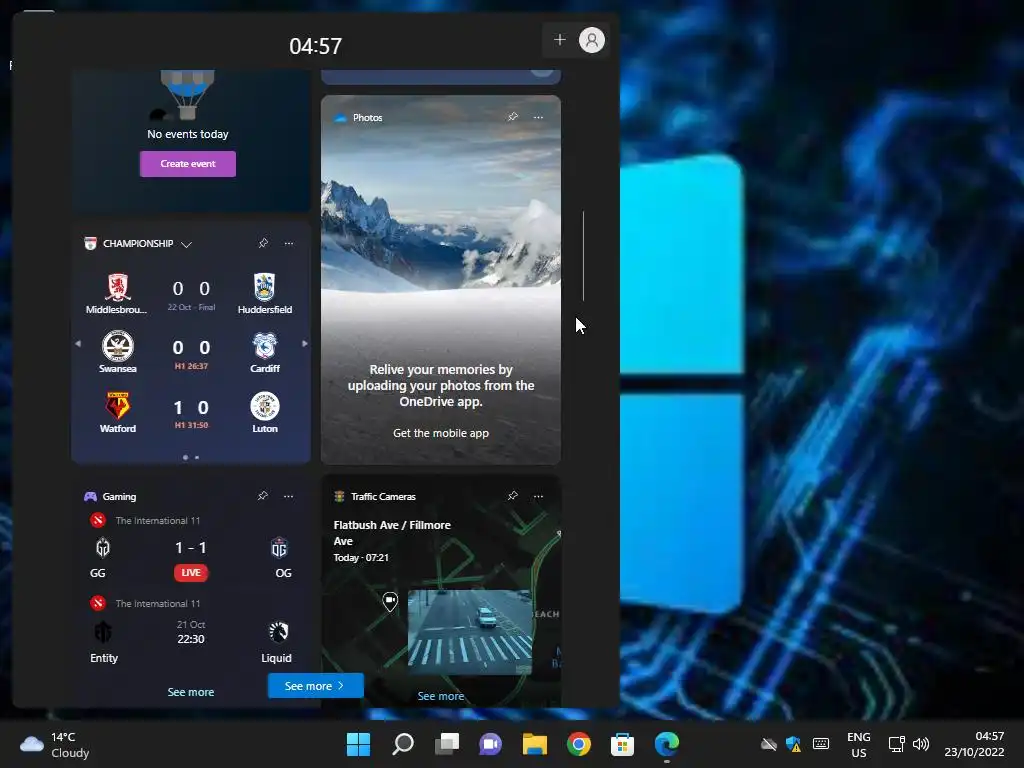
Task: Open Microsoft Store from taskbar
Action: pos(622,744)
